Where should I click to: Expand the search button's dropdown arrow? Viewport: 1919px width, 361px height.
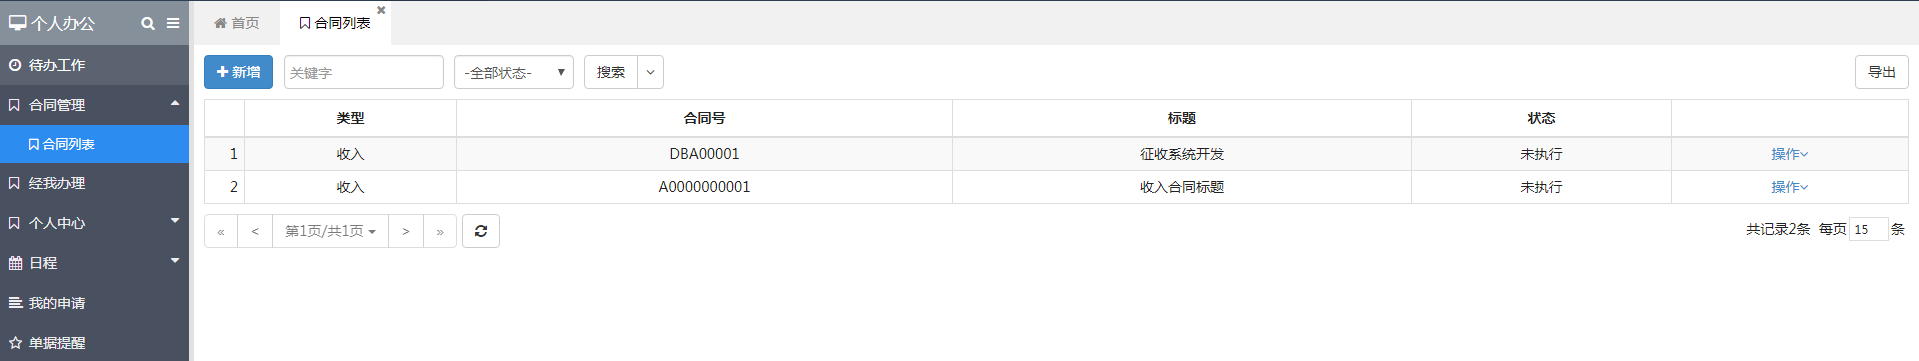(651, 72)
